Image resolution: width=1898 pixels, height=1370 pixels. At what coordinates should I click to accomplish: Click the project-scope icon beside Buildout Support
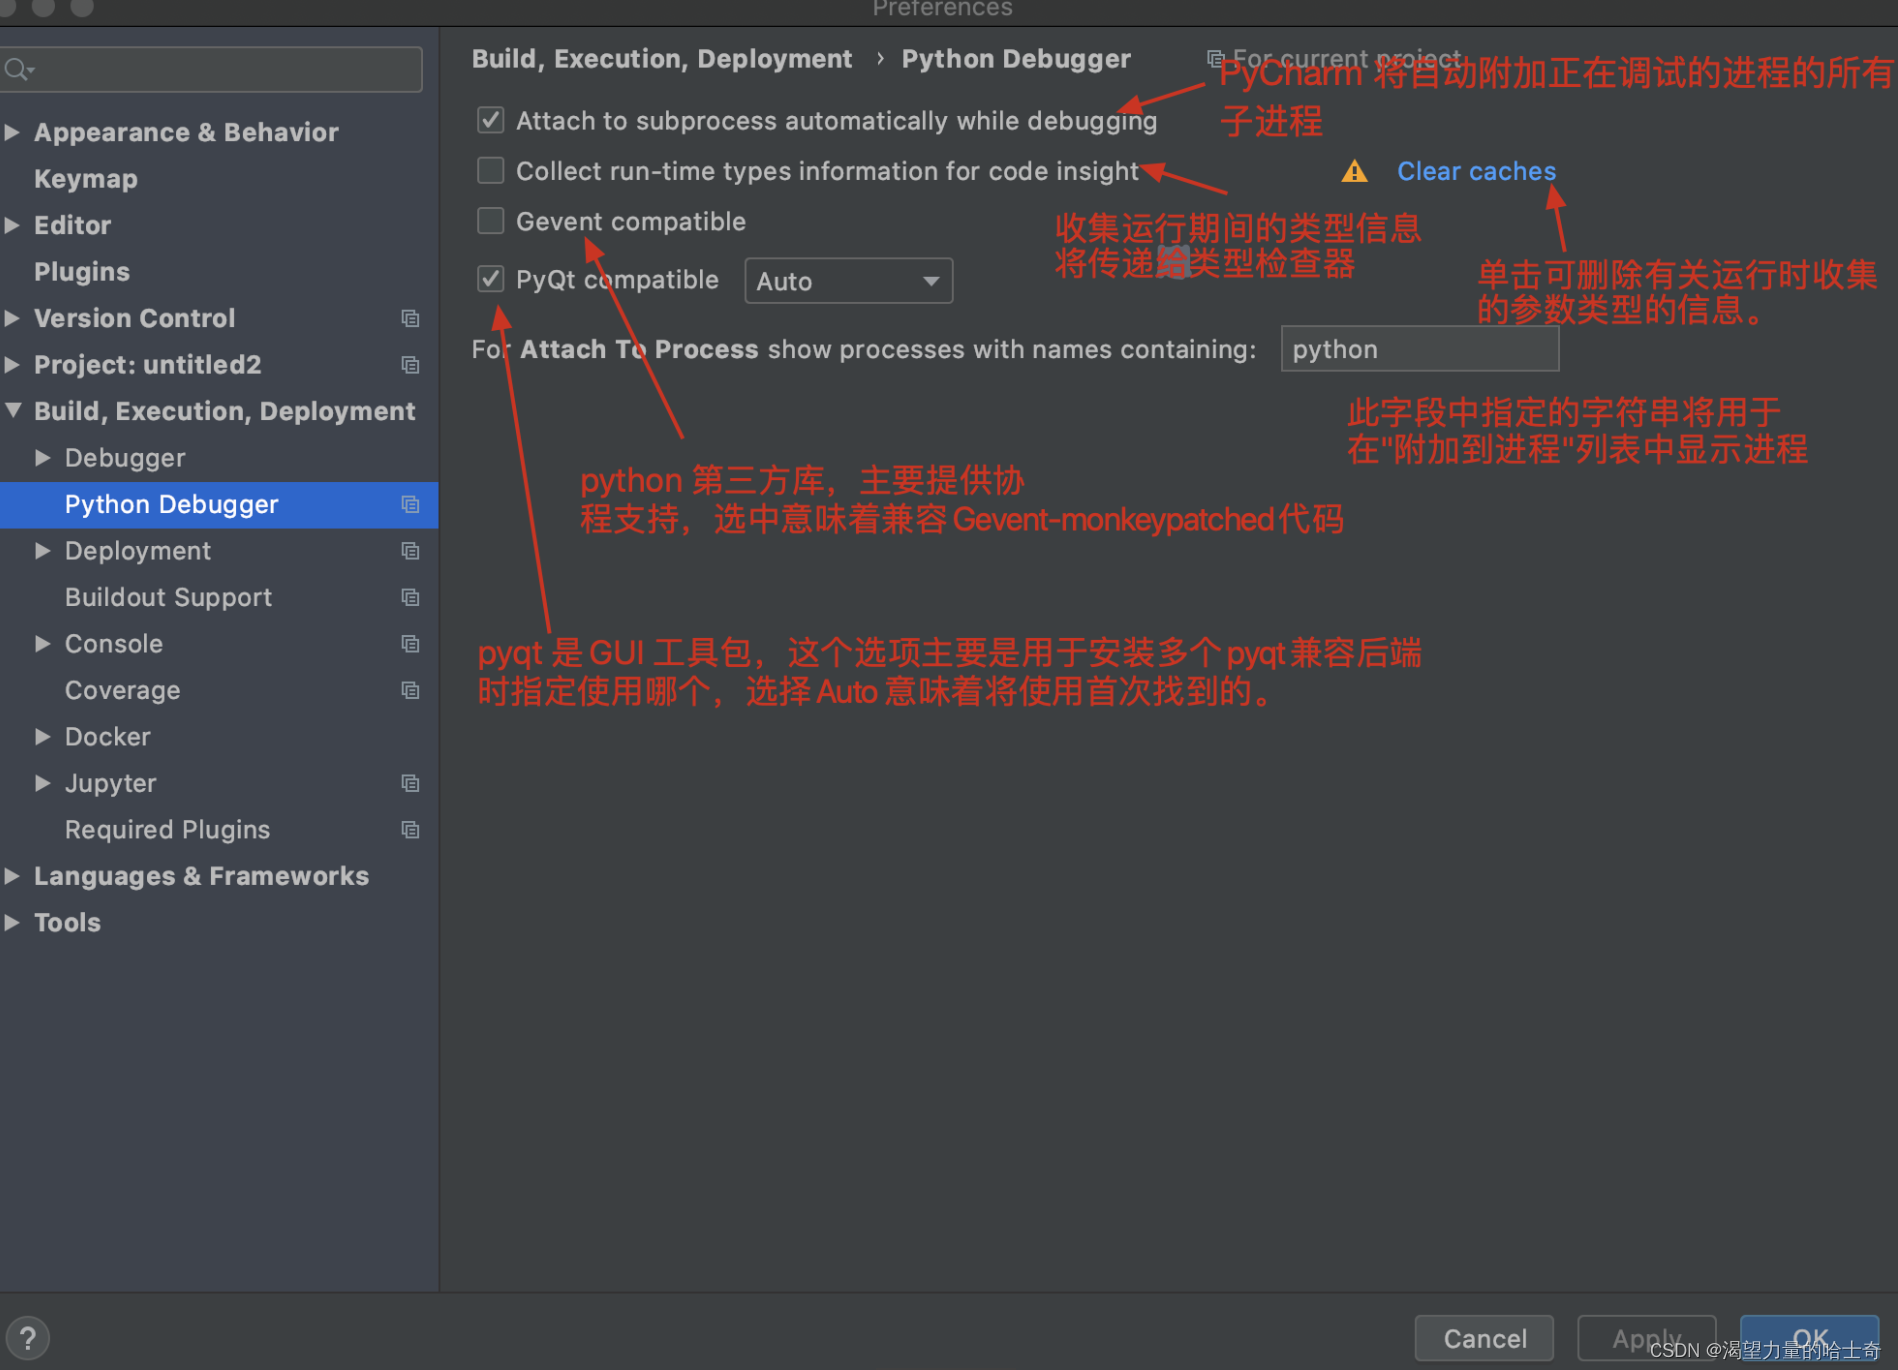point(410,597)
